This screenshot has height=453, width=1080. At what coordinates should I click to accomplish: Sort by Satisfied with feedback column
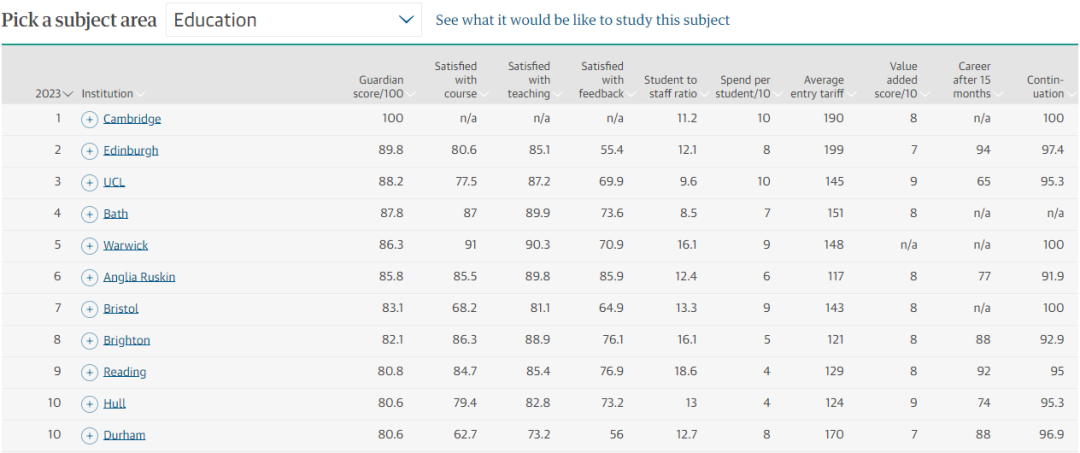point(604,80)
